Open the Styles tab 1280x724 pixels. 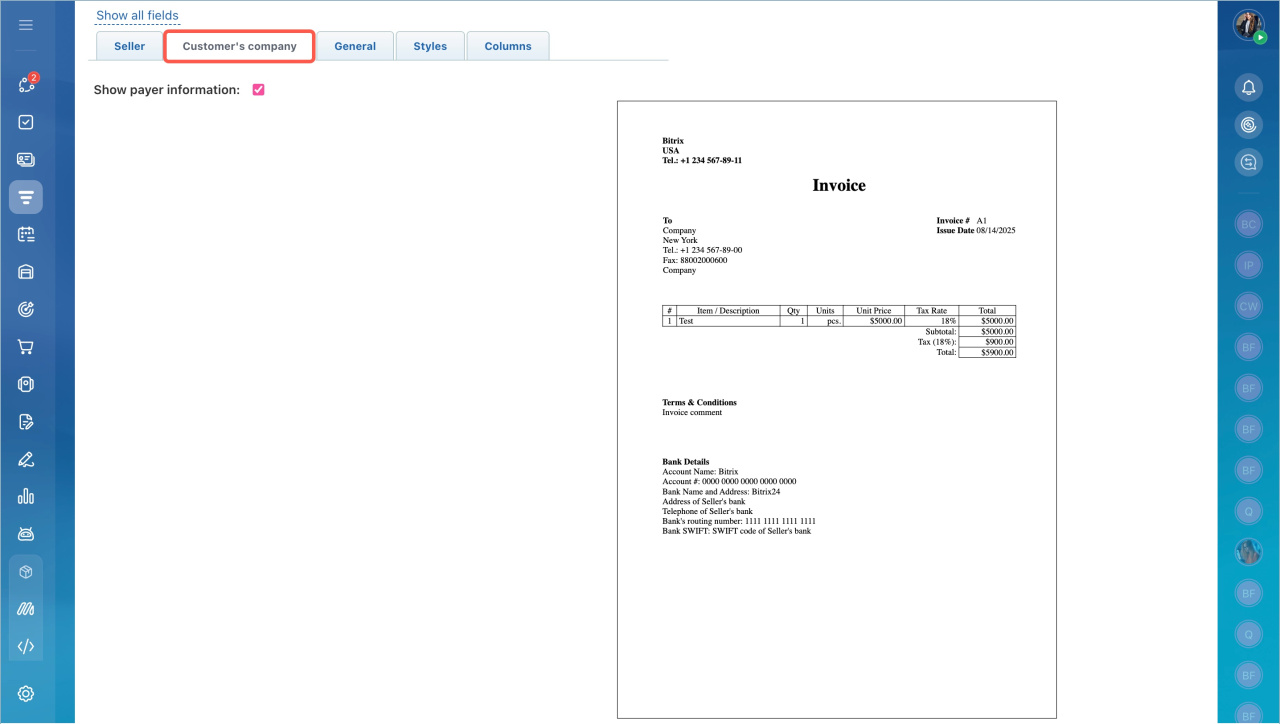[x=430, y=46]
